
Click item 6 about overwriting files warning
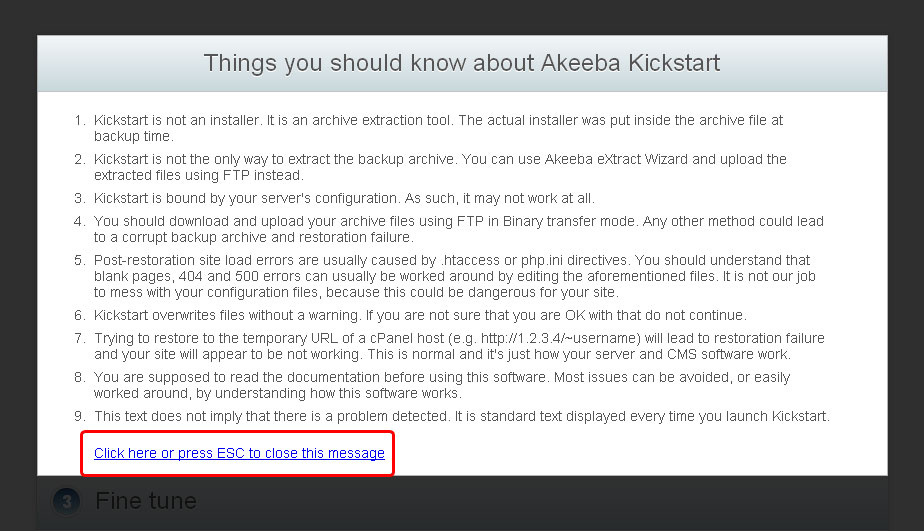click(420, 315)
